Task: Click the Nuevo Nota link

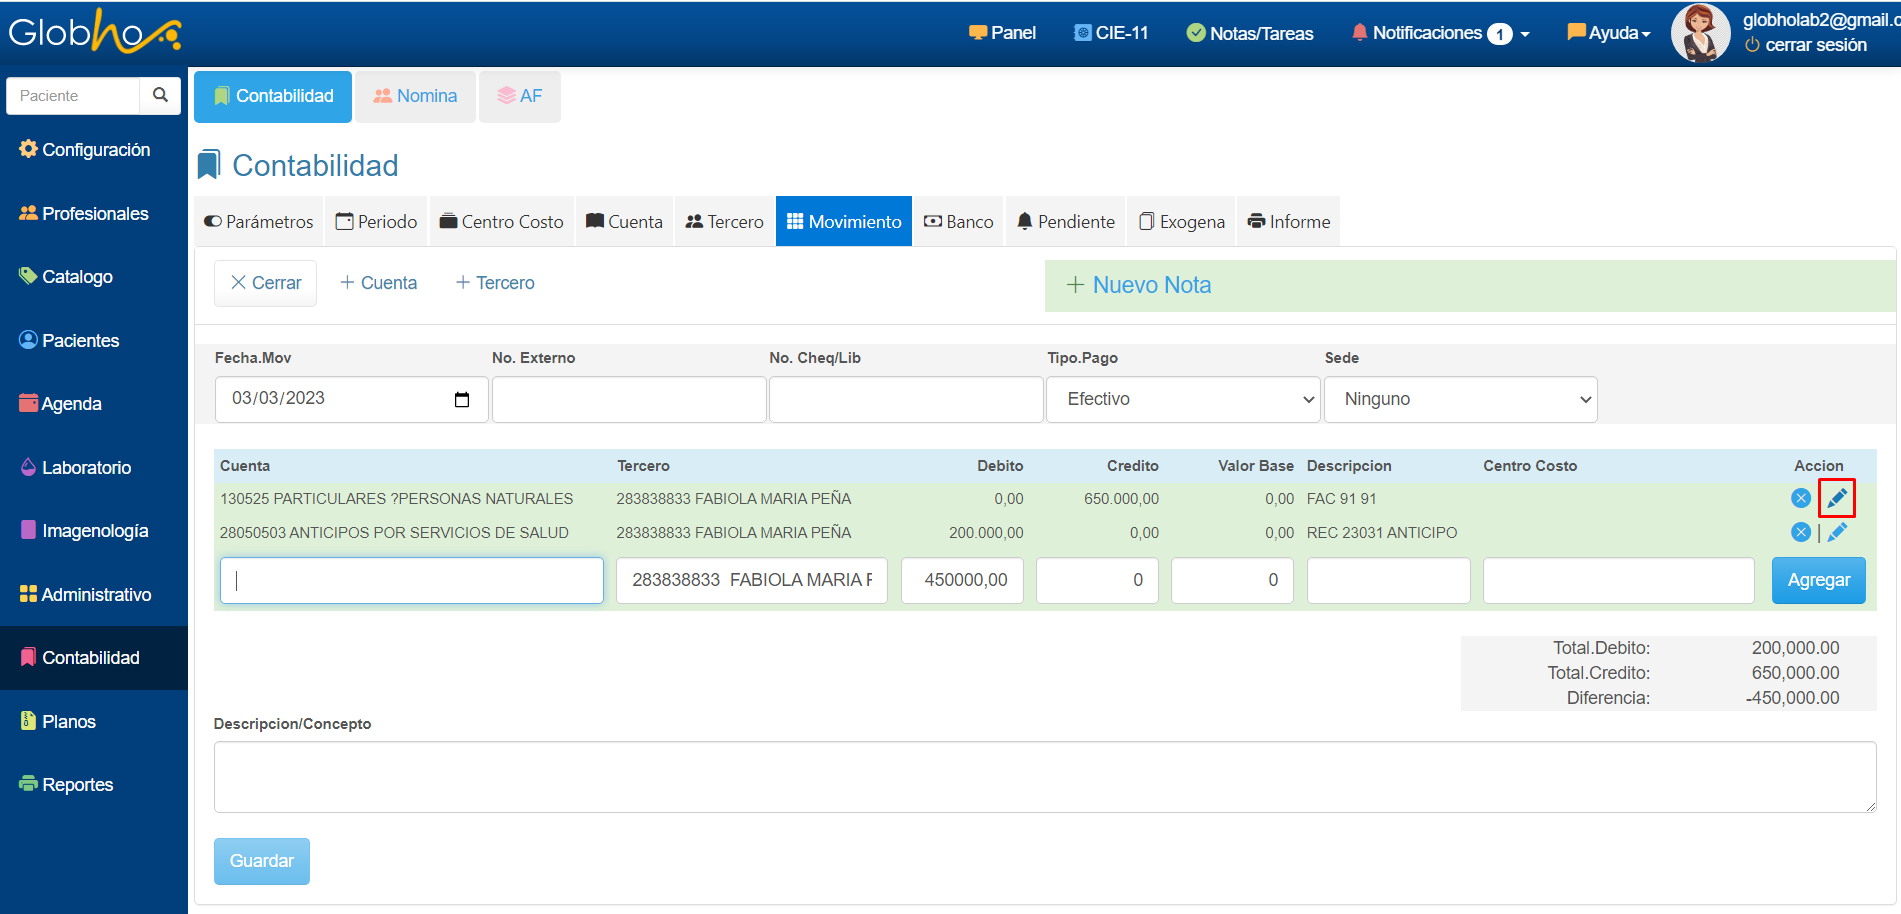Action: pos(1139,285)
